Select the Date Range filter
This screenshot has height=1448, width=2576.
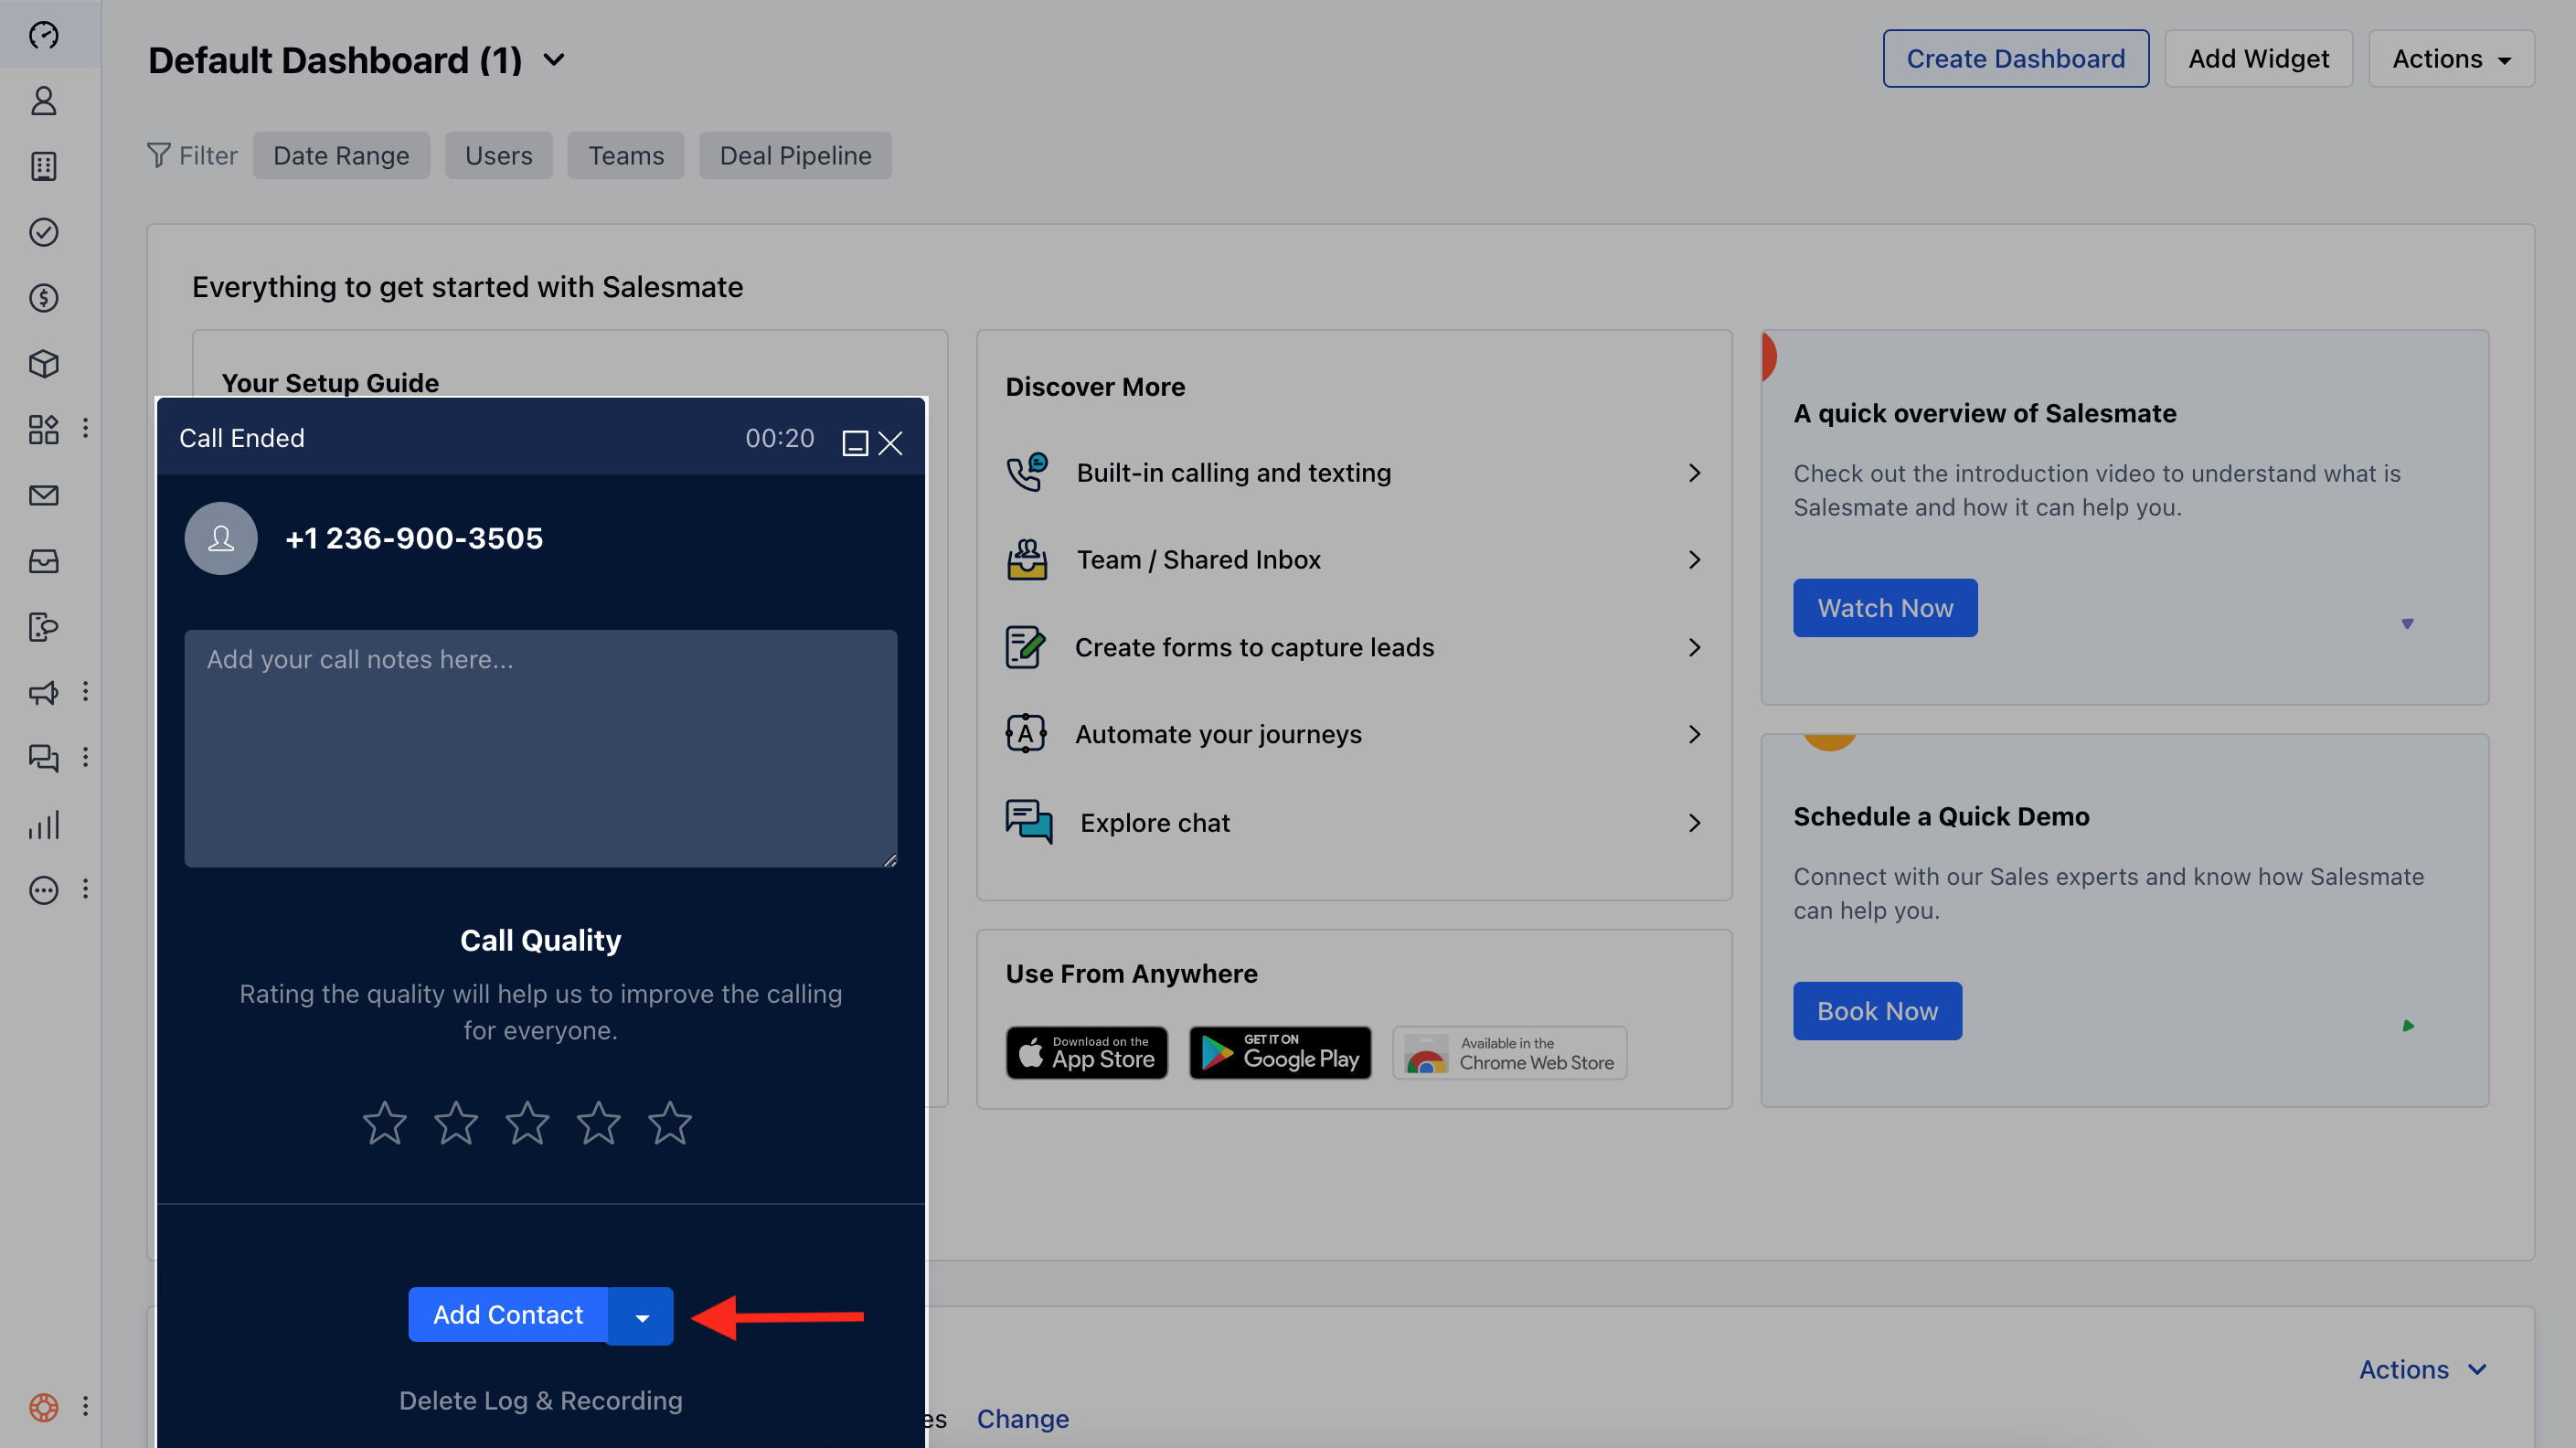click(341, 156)
